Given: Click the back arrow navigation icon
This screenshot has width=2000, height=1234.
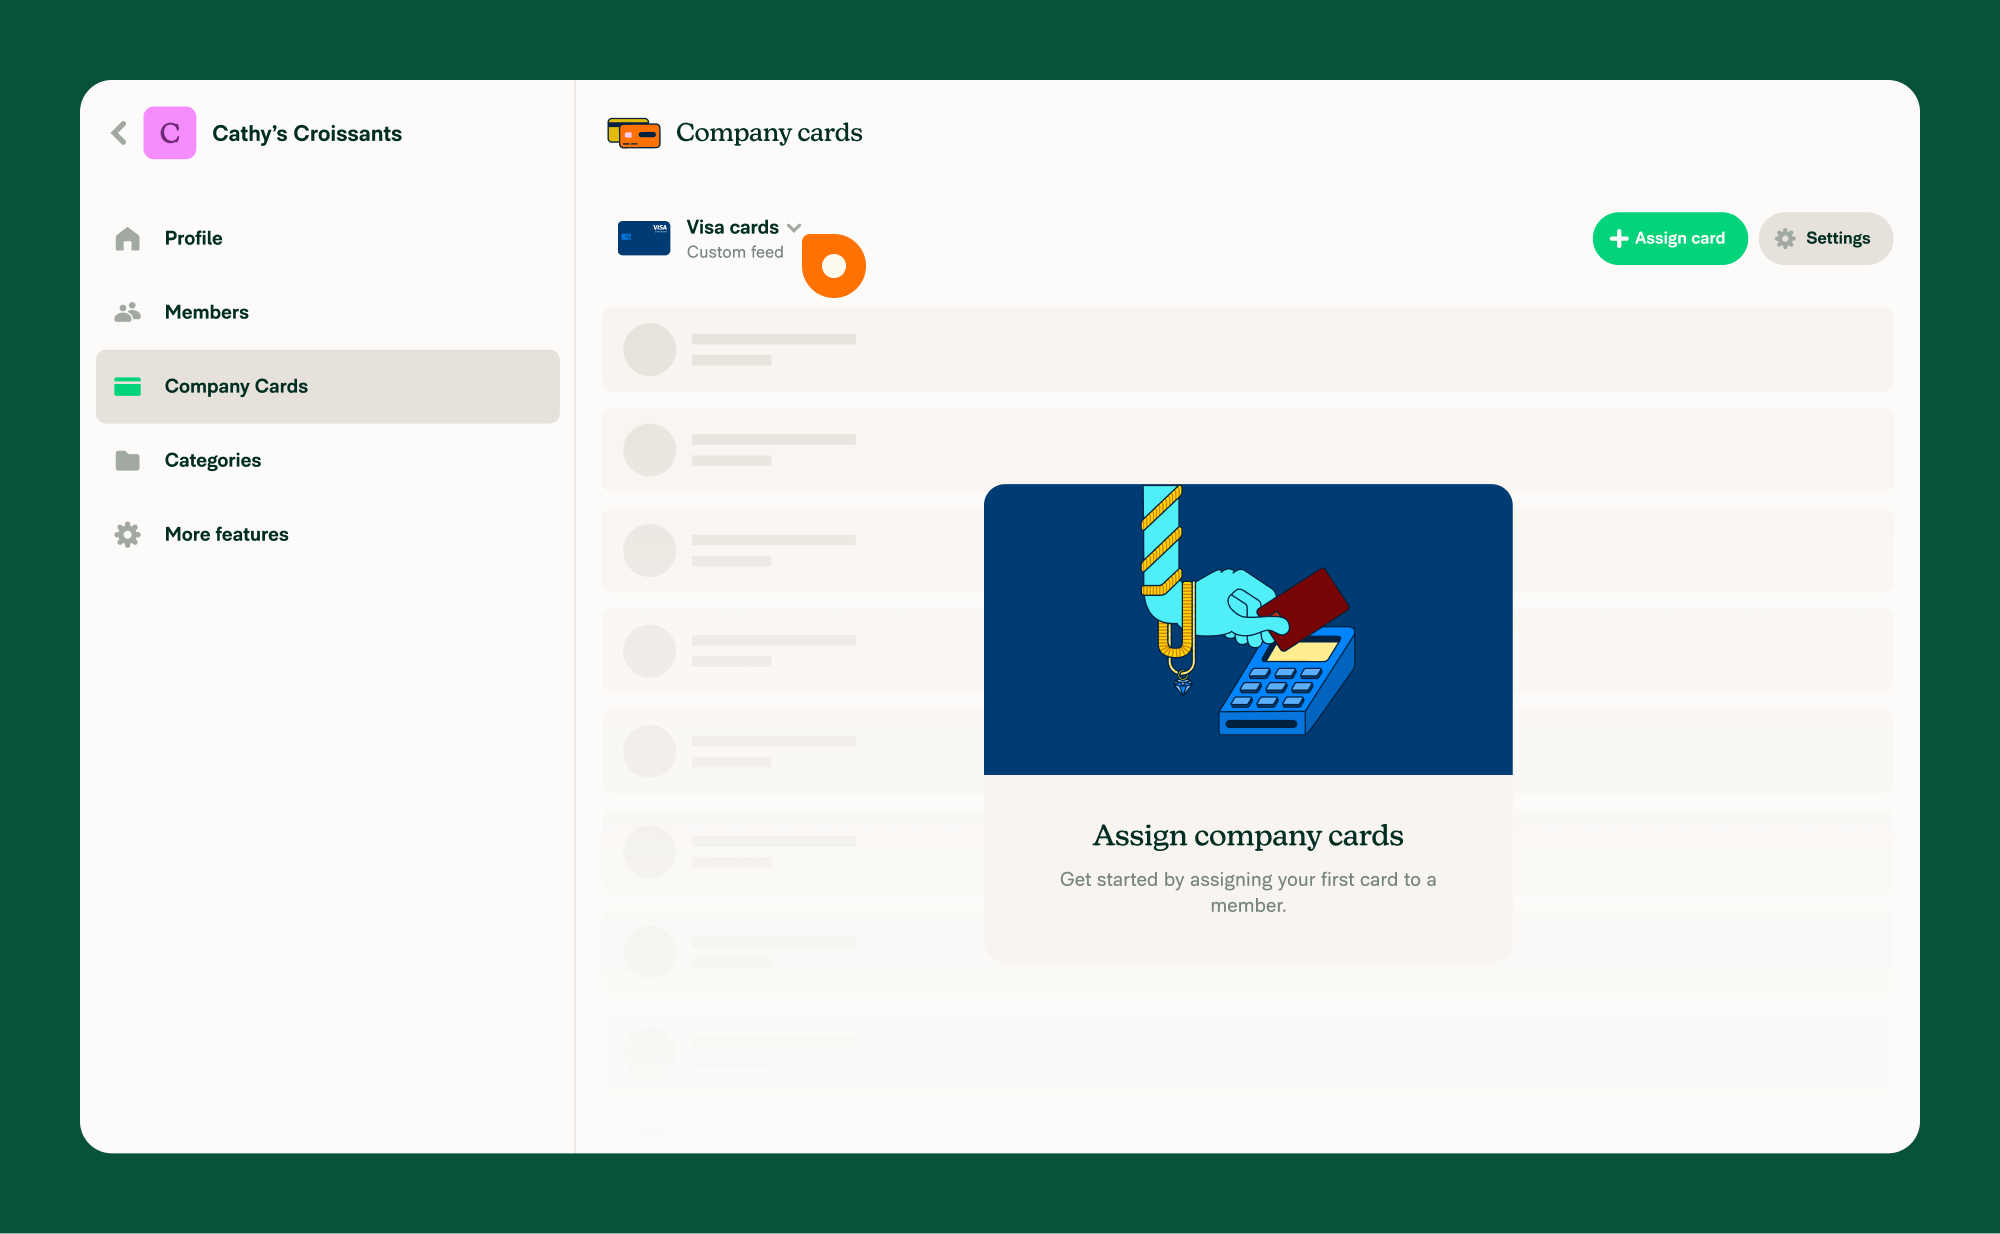Looking at the screenshot, I should point(121,133).
